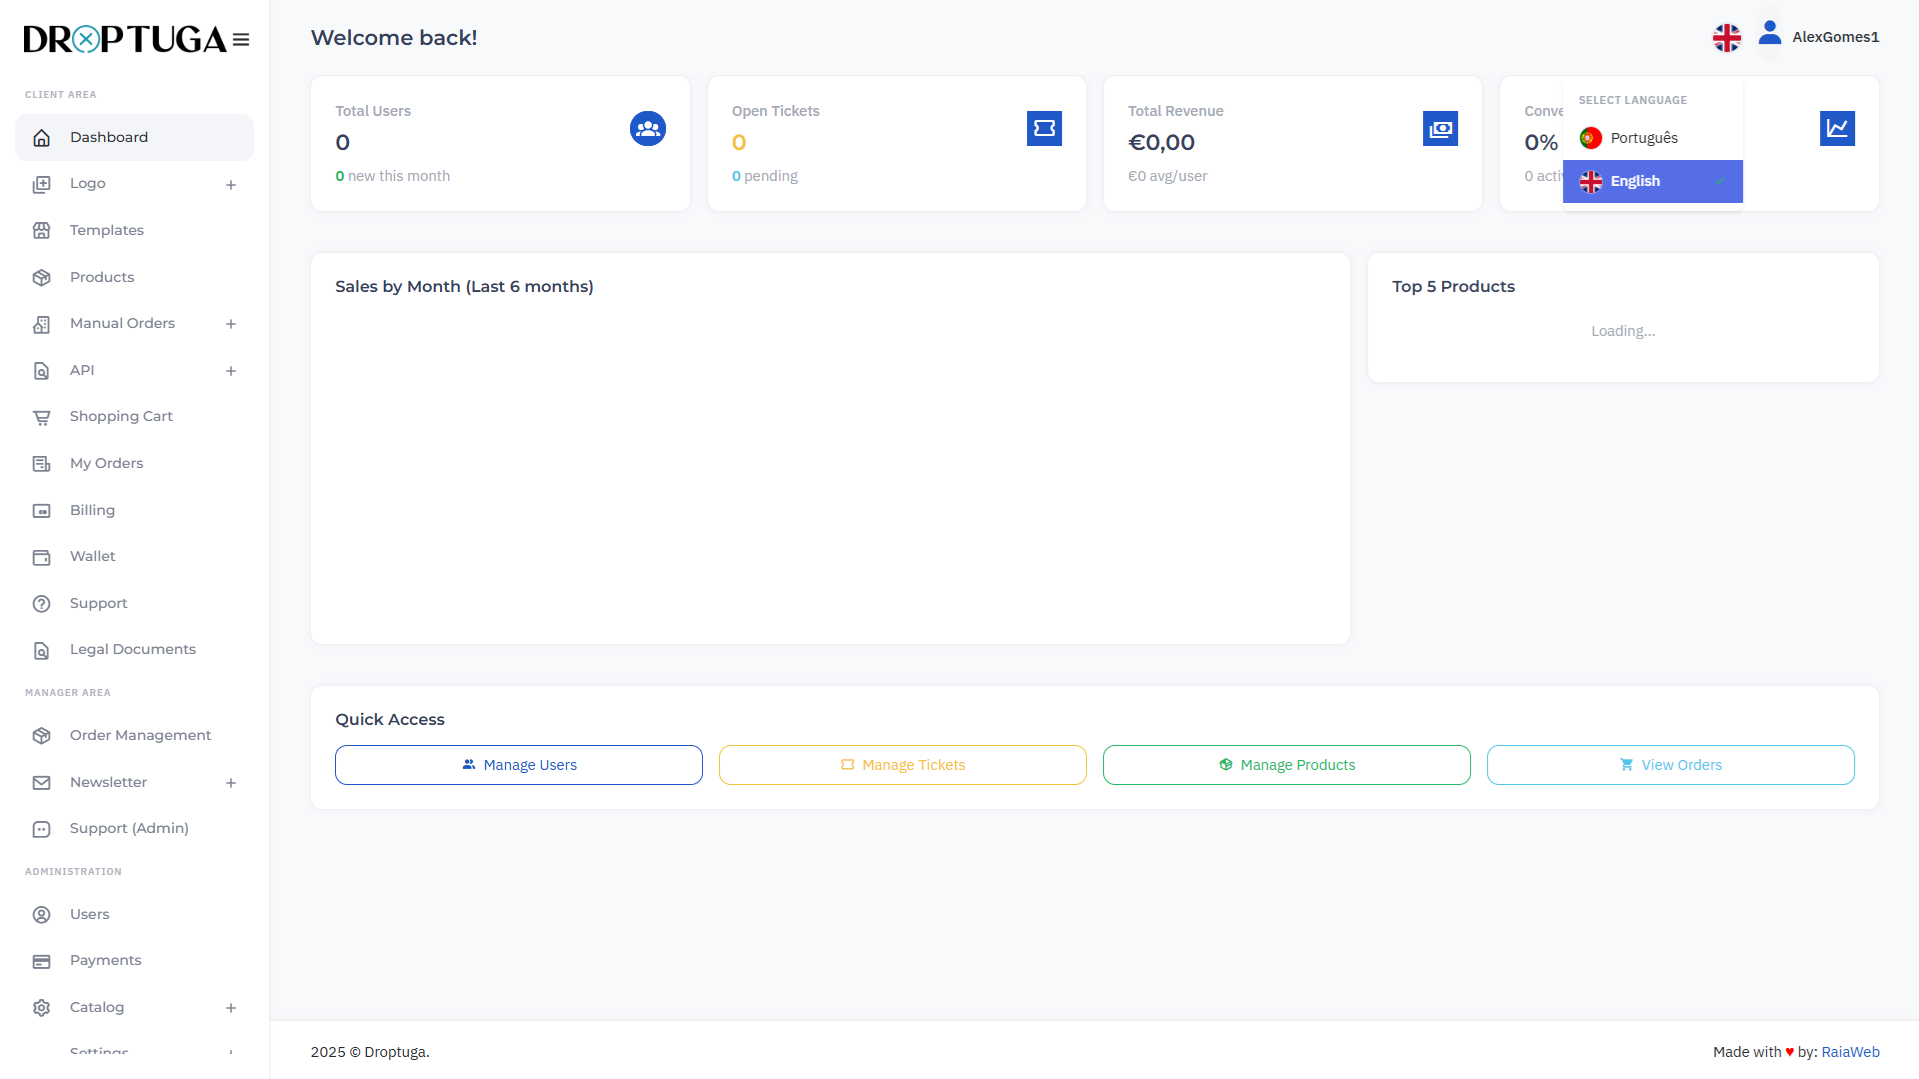The width and height of the screenshot is (1919, 1079).
Task: Click the '0 new this month' text
Action: pos(393,176)
